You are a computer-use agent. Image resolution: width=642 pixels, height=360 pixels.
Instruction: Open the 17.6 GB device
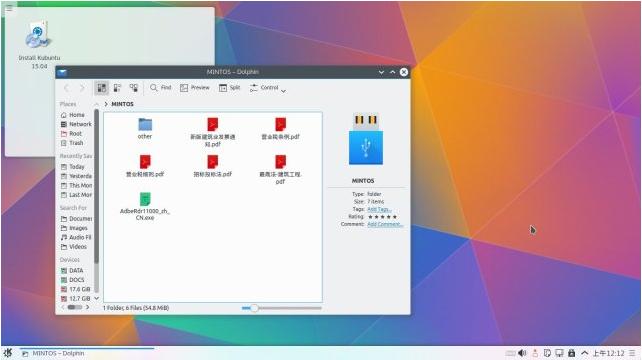pos(76,290)
